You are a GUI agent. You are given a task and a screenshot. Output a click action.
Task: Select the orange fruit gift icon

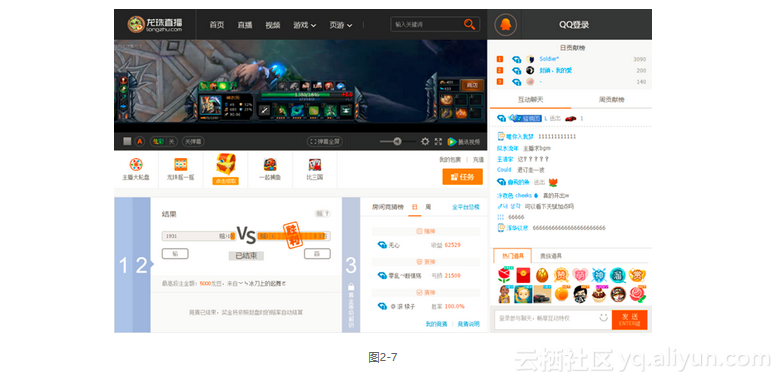point(561,294)
